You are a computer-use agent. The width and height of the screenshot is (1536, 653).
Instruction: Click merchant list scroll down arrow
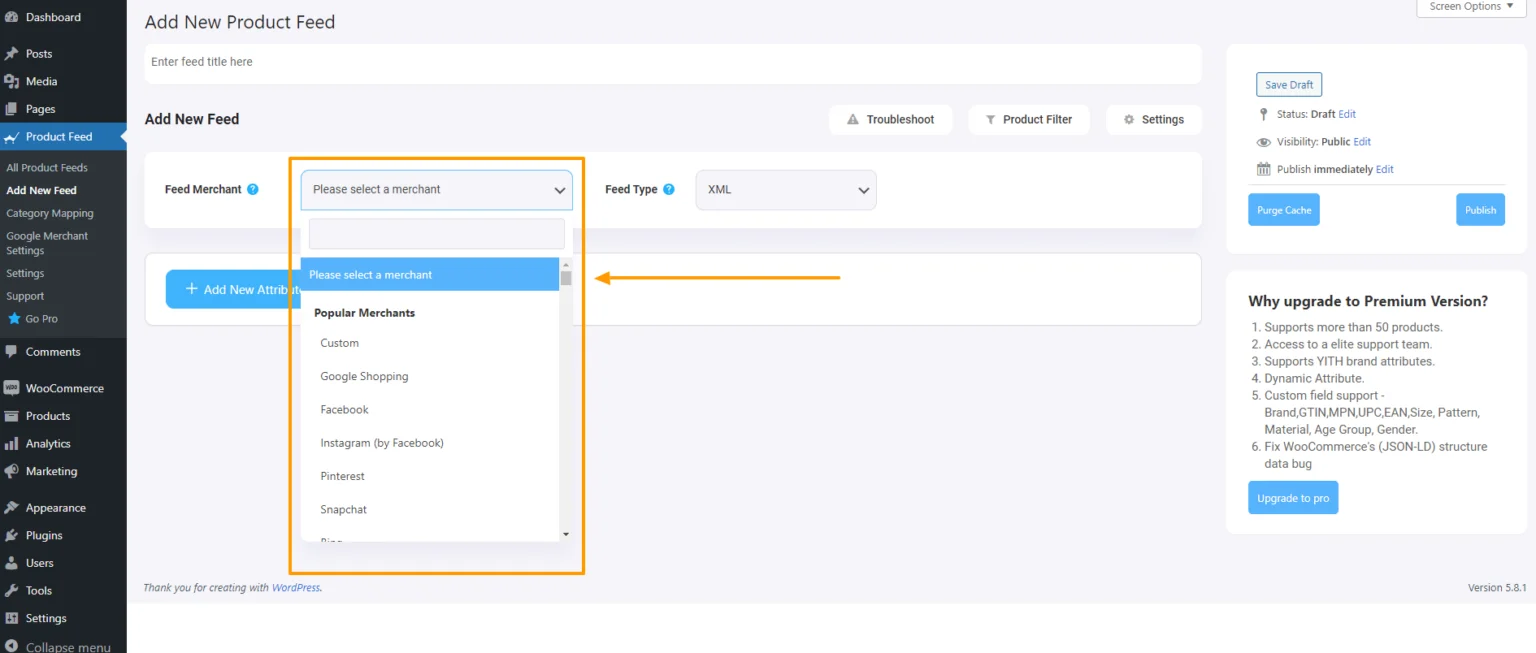point(566,535)
